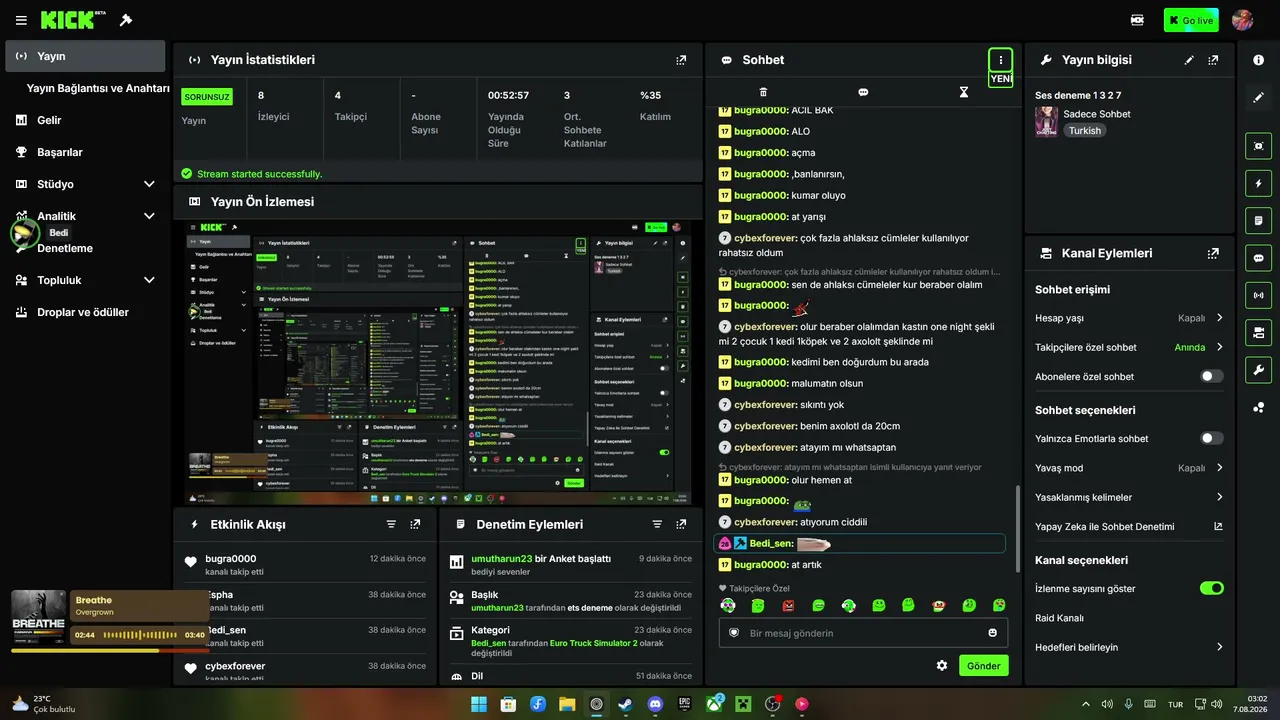Click the speech bubble icon in the chat toolbar
Image resolution: width=1280 pixels, height=720 pixels.
pyautogui.click(x=863, y=92)
